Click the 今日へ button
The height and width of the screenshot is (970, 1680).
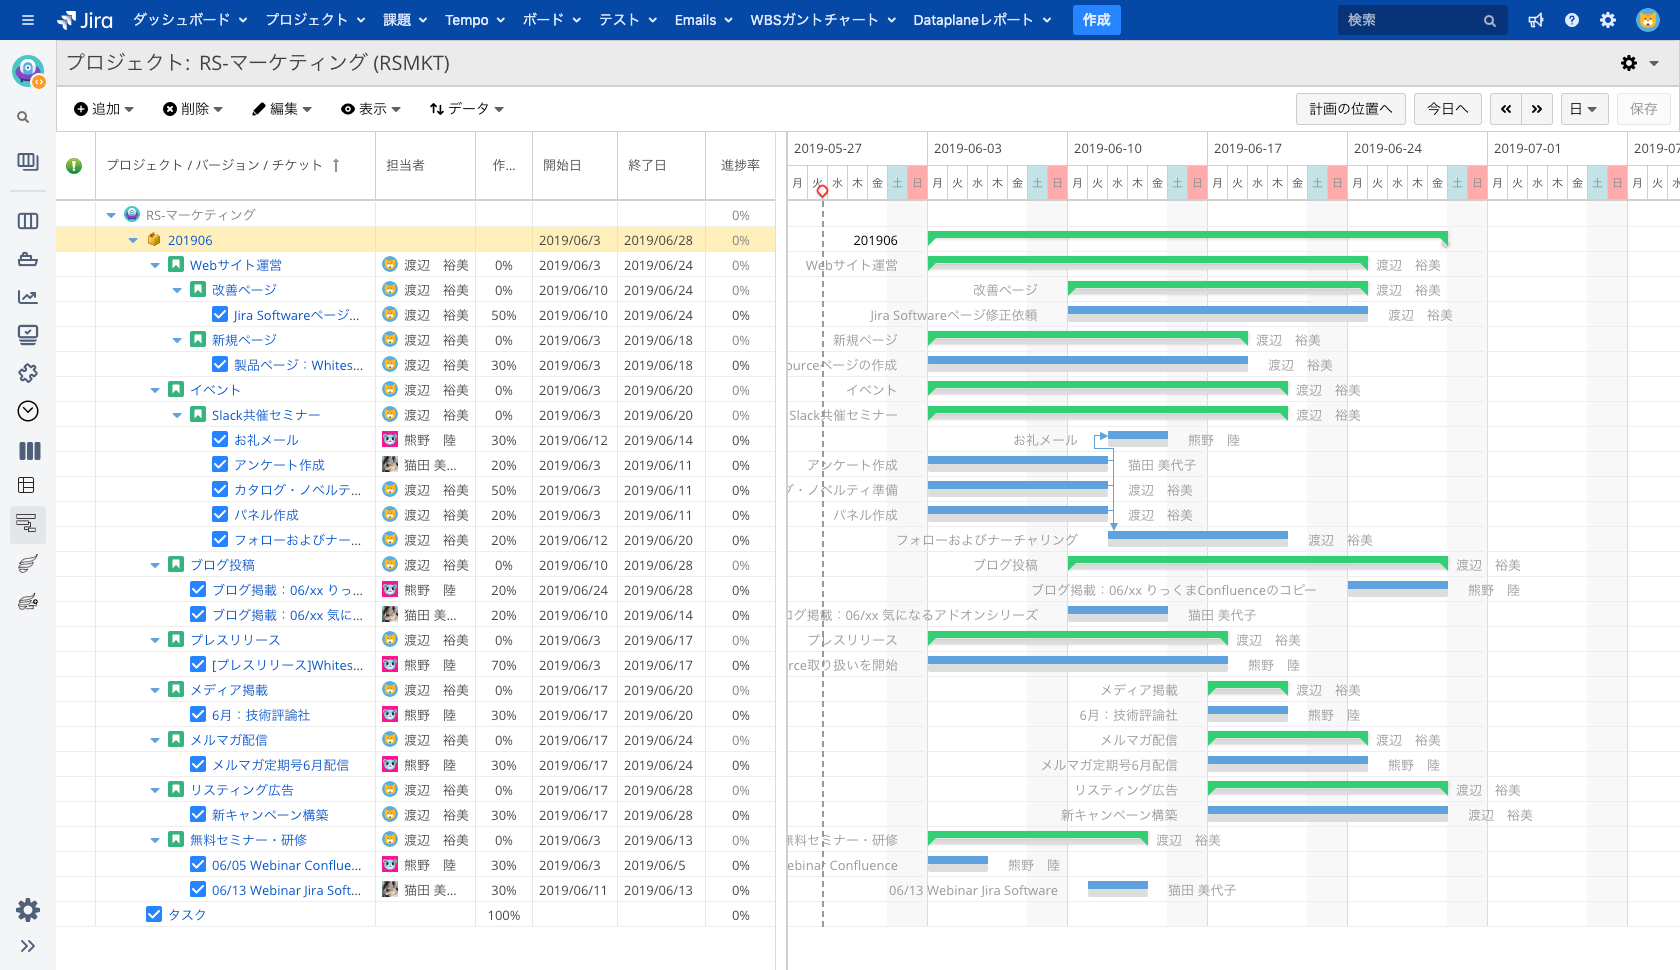(x=1447, y=109)
